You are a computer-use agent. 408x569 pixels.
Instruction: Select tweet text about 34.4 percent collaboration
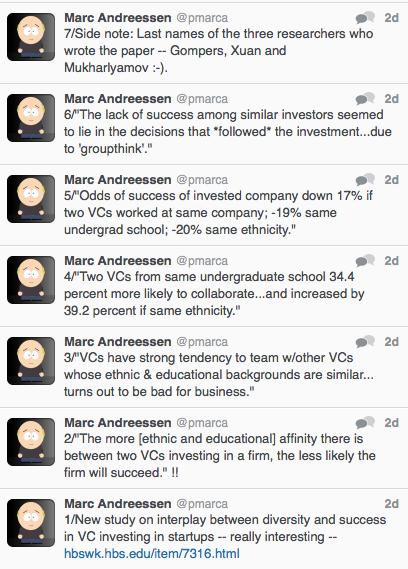[214, 294]
